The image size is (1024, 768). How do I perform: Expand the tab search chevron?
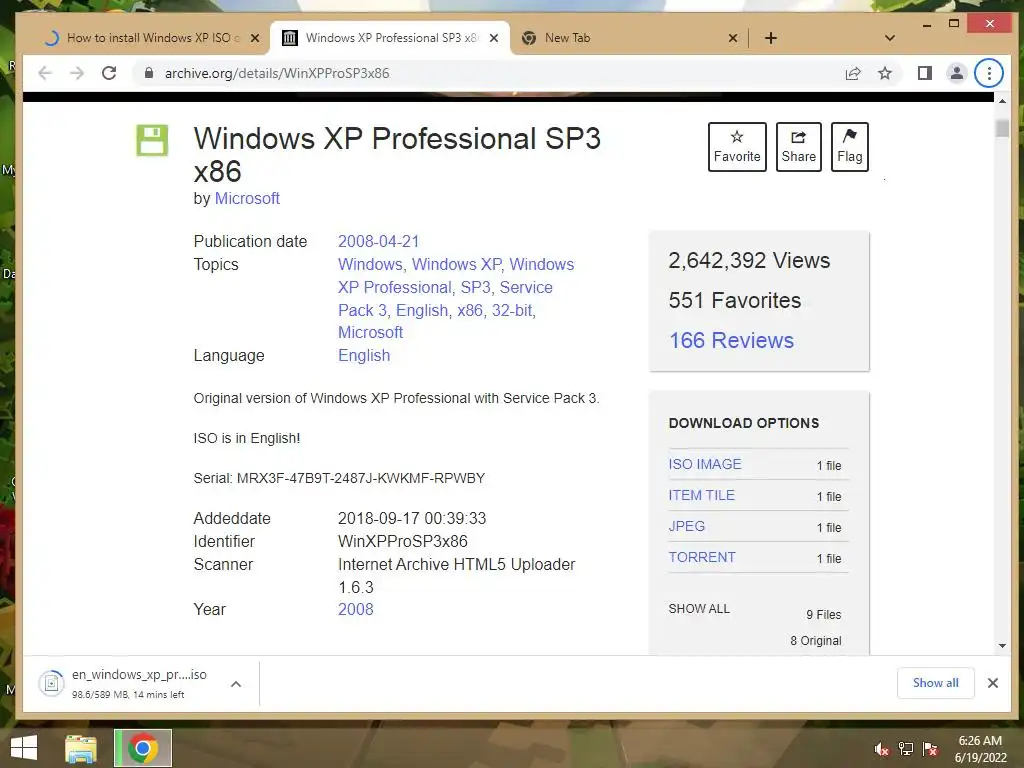pos(889,38)
